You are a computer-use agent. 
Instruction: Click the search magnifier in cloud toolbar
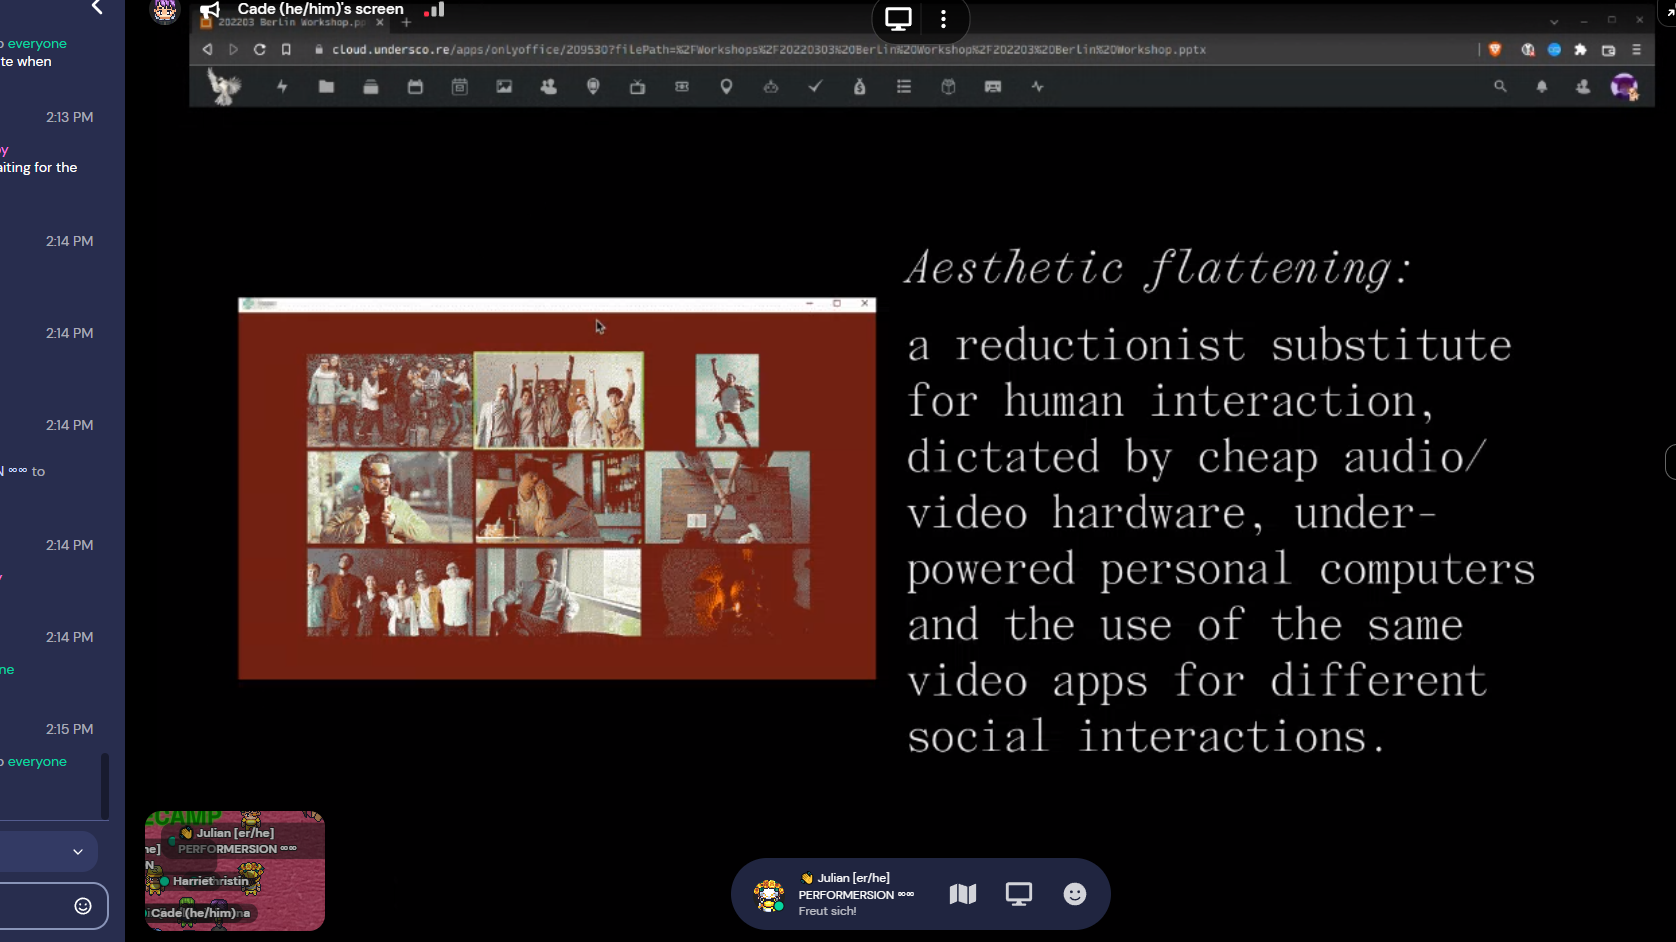1500,87
